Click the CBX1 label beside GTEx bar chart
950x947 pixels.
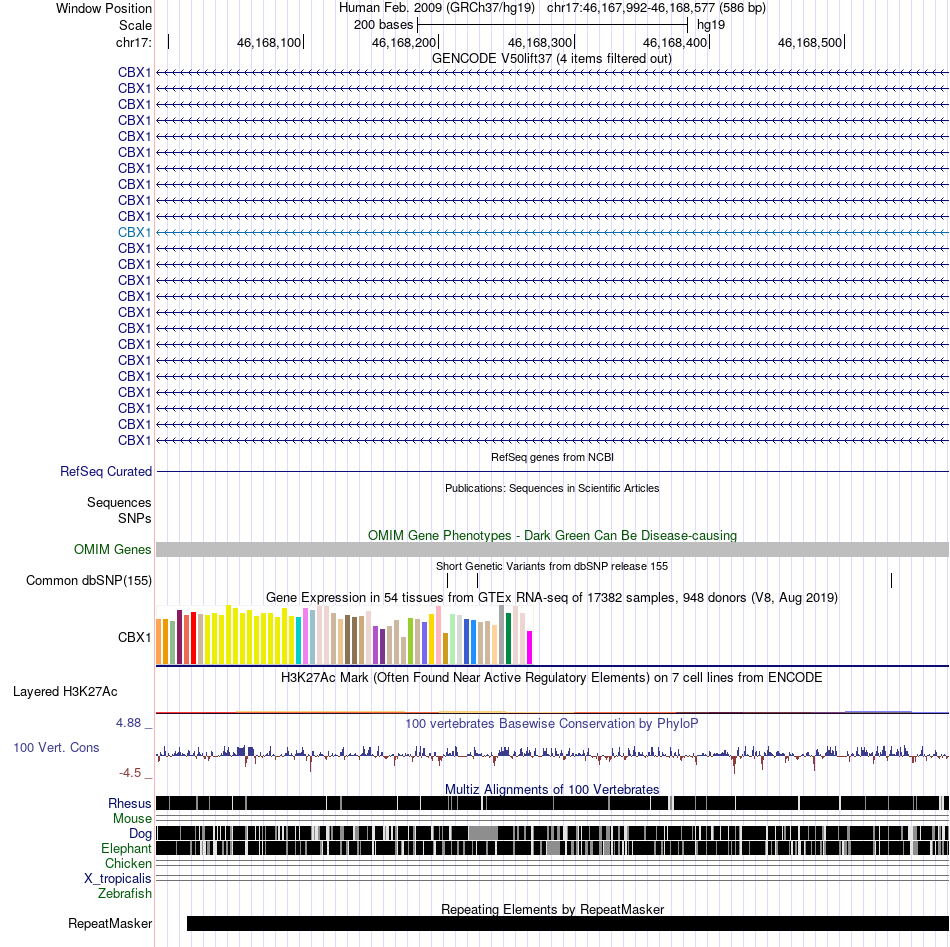coord(134,637)
